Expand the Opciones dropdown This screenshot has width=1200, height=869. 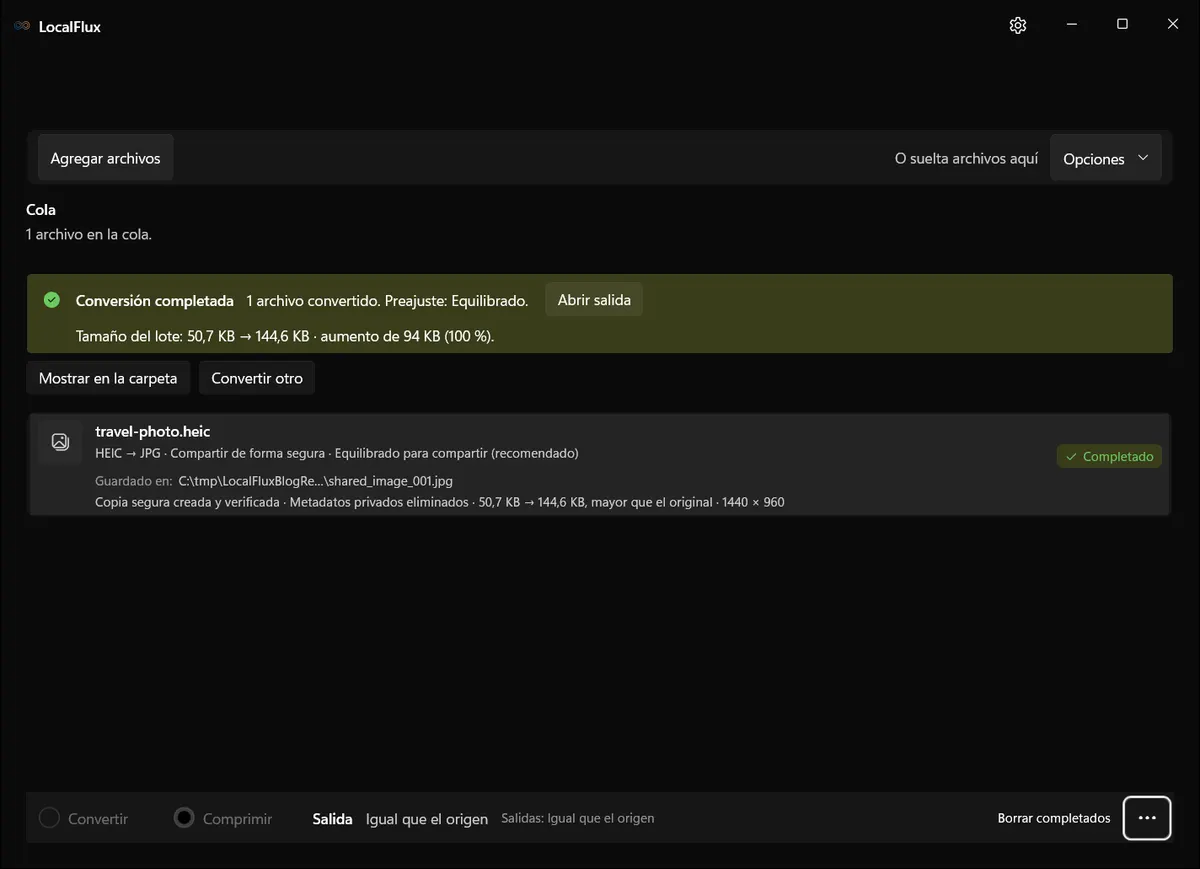(x=1106, y=158)
